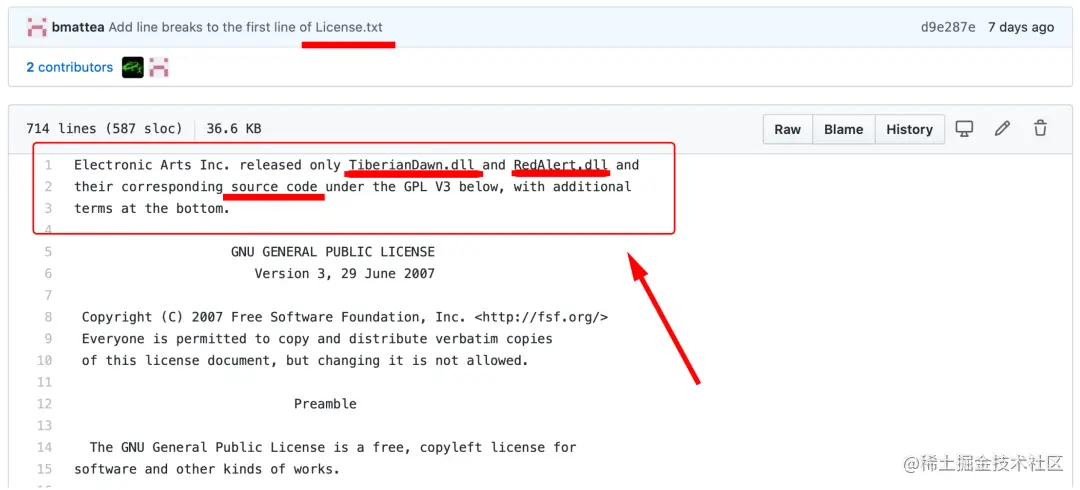Select line number 5

click(x=48, y=252)
